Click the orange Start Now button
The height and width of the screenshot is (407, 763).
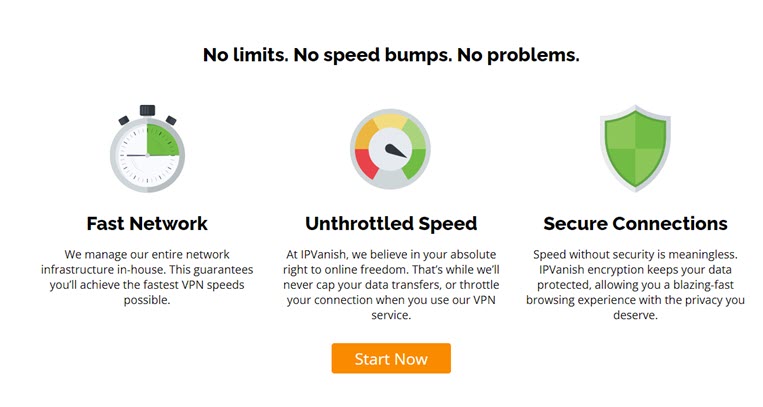(391, 358)
